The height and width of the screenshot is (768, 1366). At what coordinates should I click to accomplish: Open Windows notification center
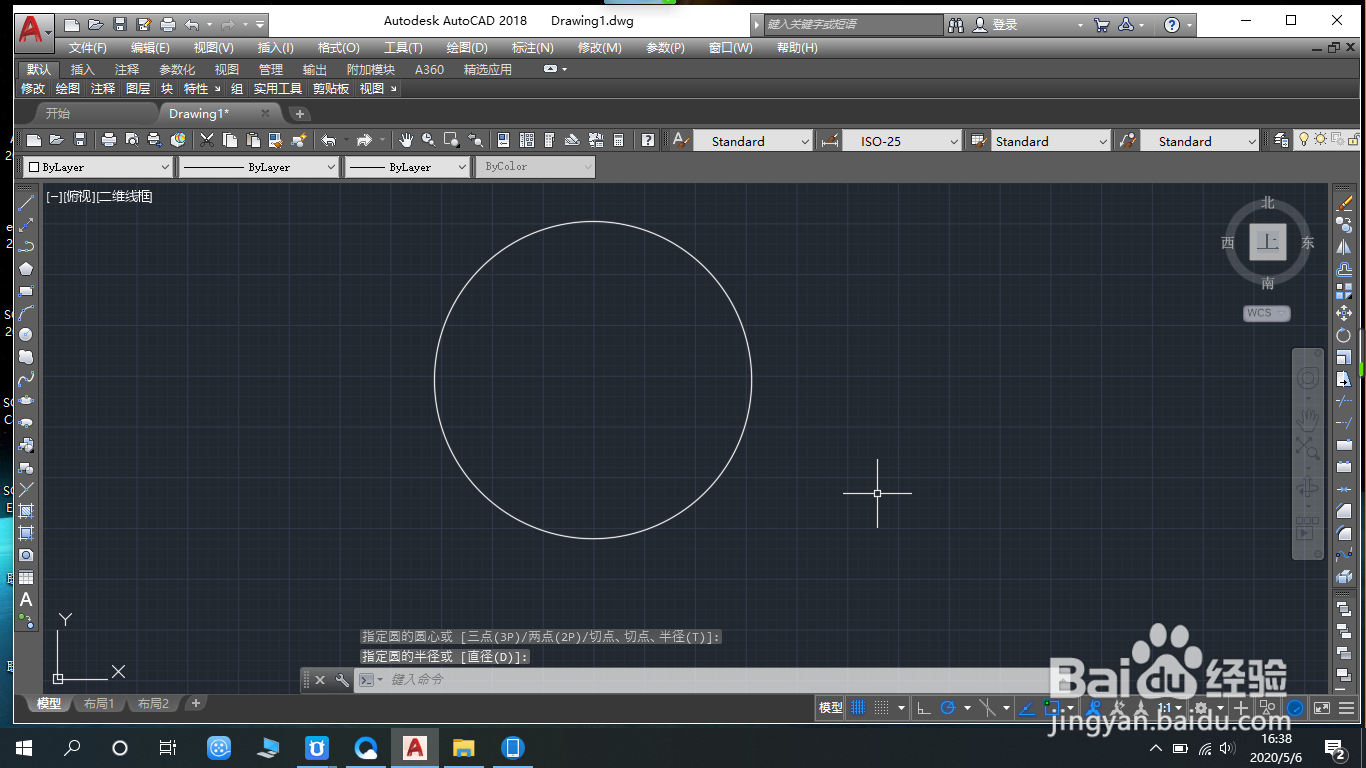[x=1334, y=747]
